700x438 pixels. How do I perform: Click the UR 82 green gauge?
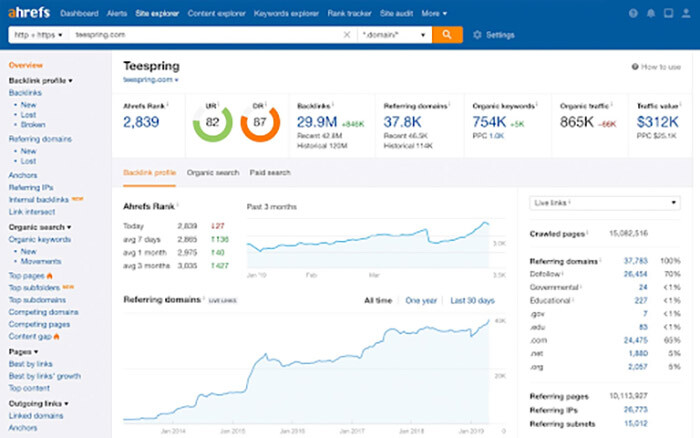point(212,122)
